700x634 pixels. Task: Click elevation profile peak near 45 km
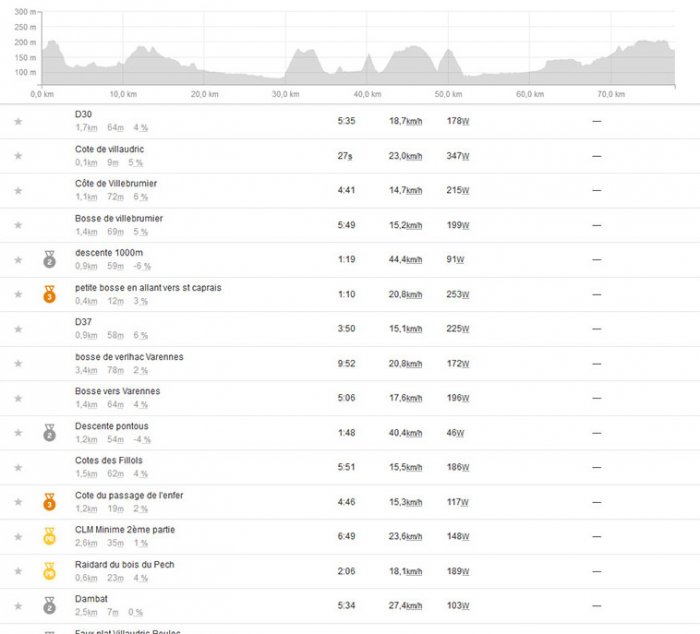point(415,47)
